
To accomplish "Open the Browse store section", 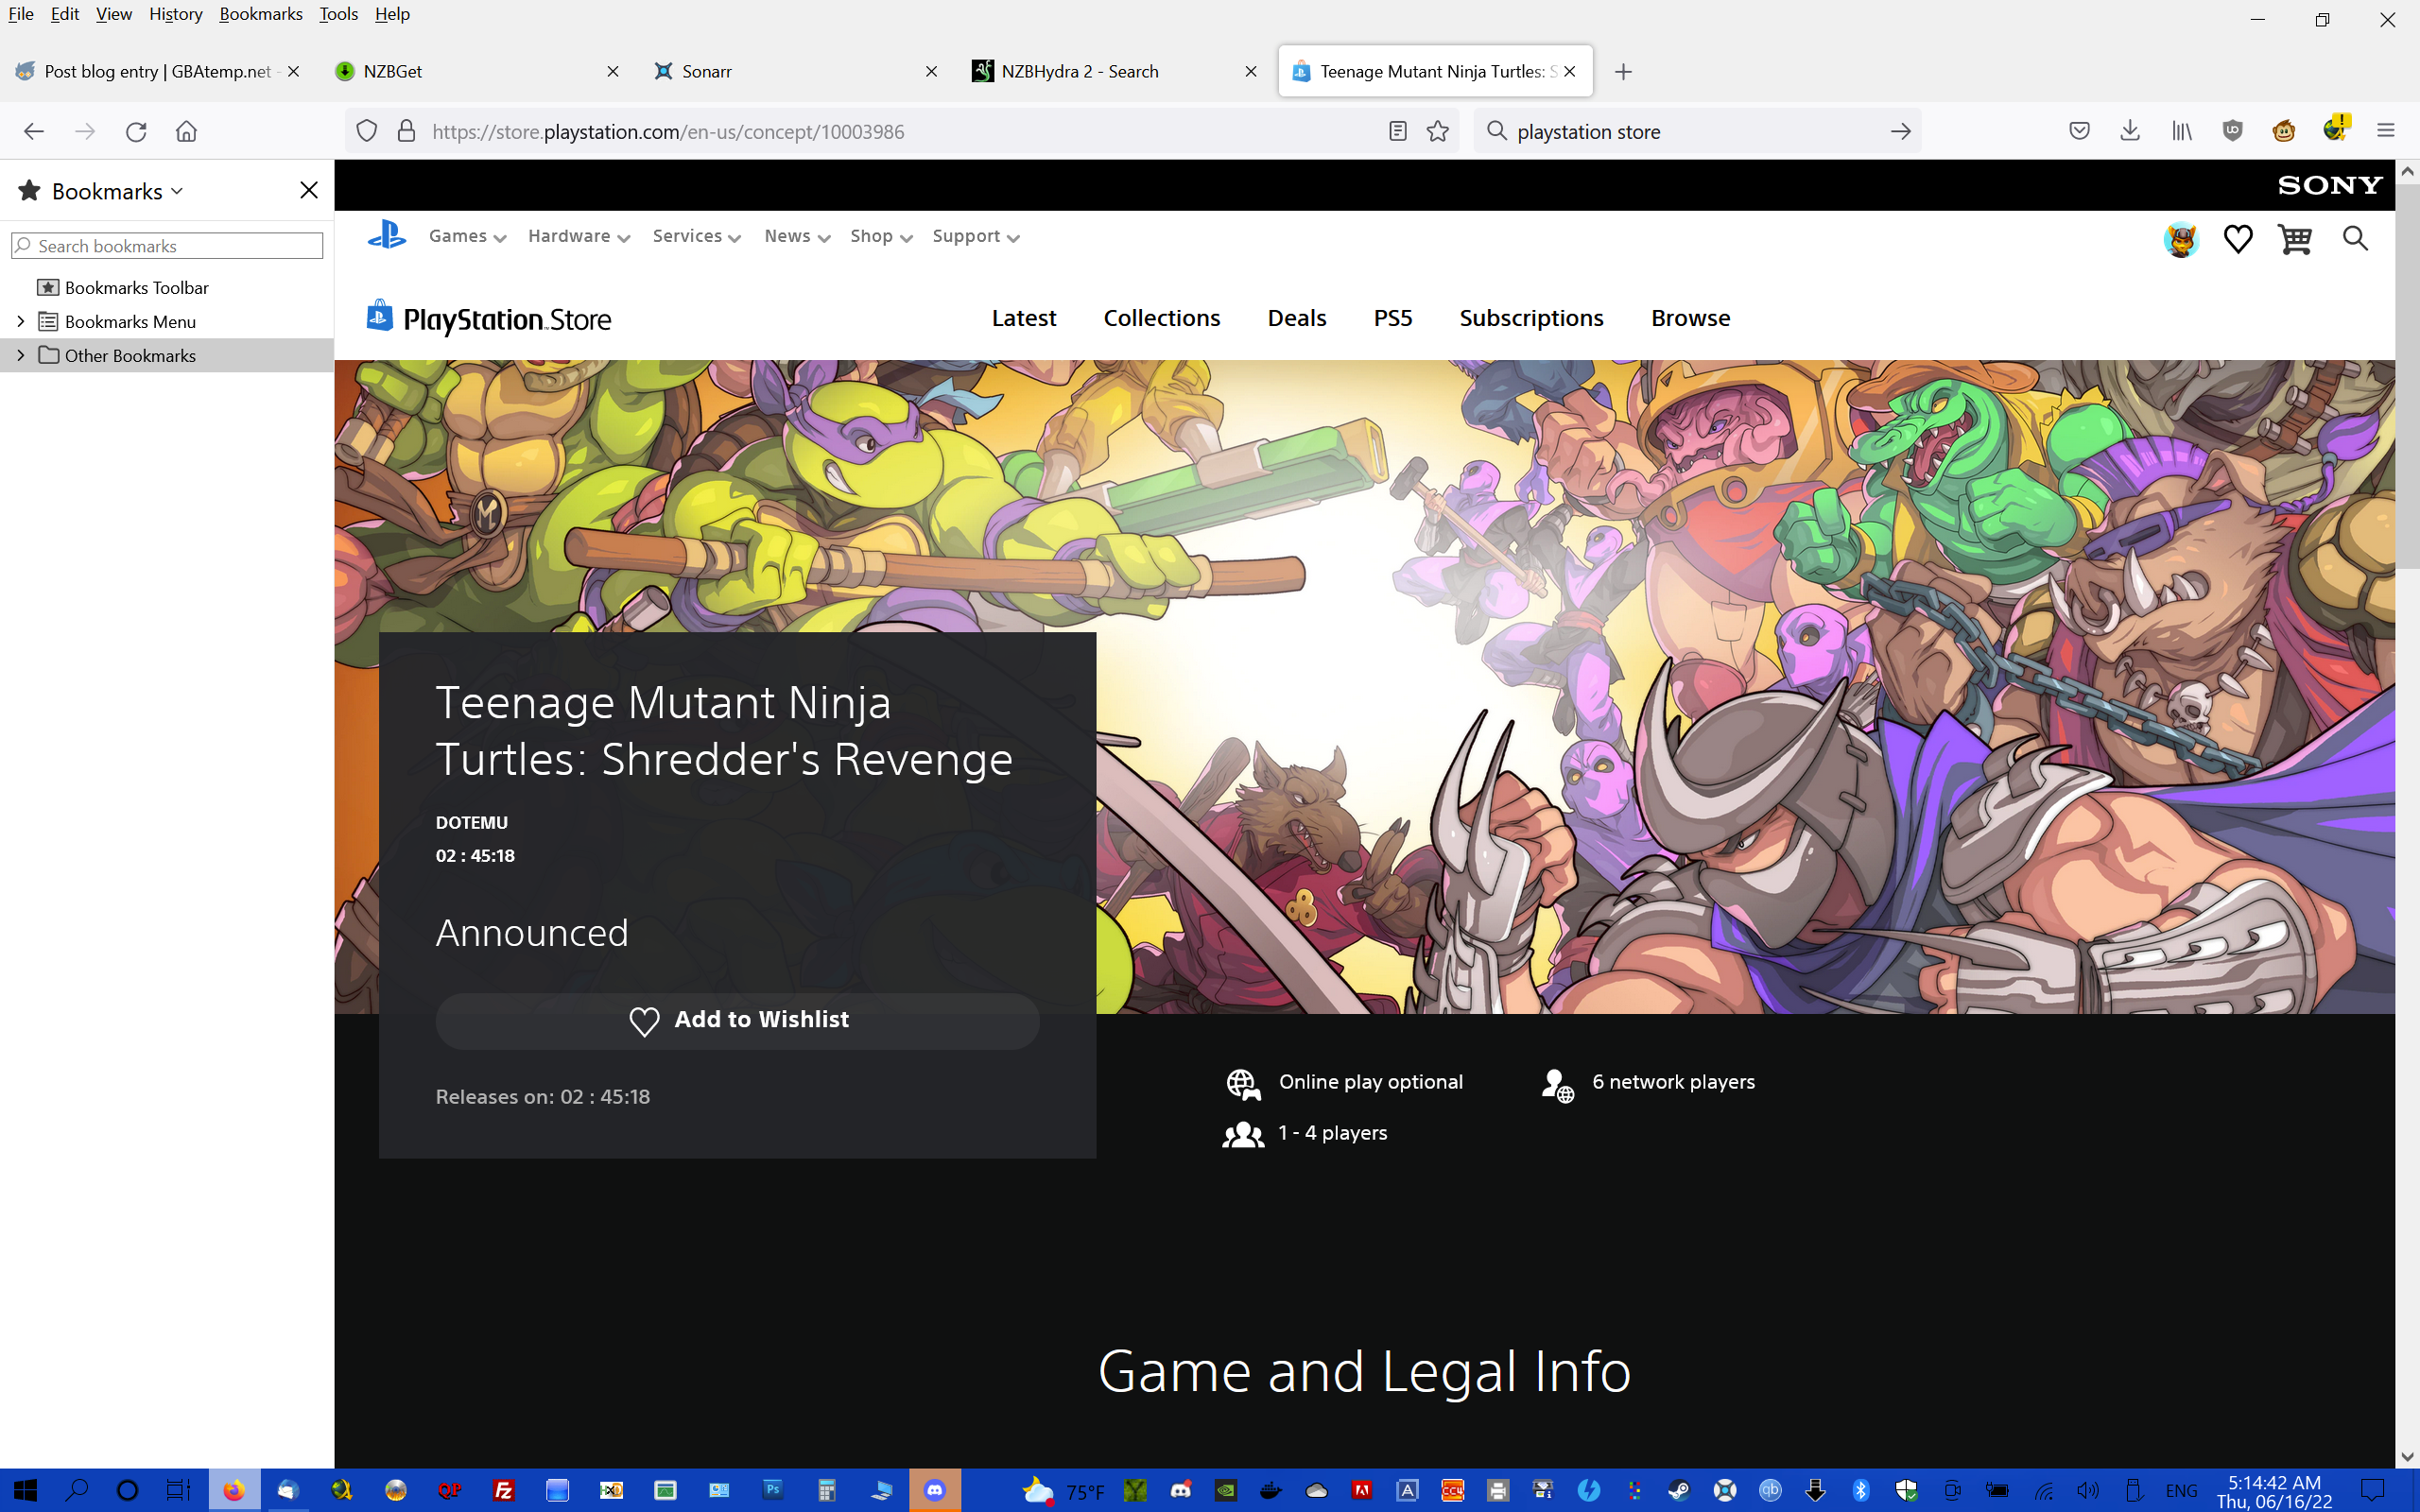I will [1690, 318].
